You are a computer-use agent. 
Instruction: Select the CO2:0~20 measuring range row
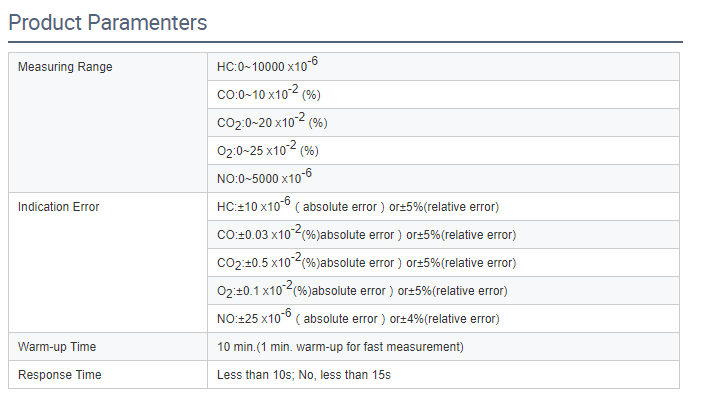(x=443, y=123)
